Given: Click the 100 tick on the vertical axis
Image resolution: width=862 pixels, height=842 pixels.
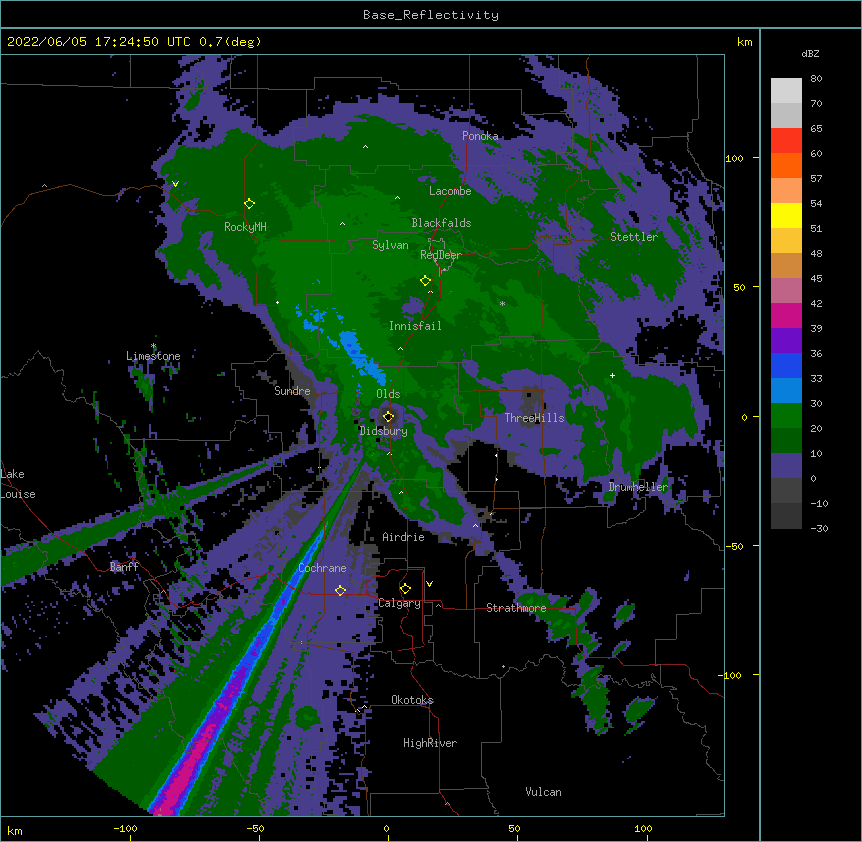Looking at the screenshot, I should (734, 158).
